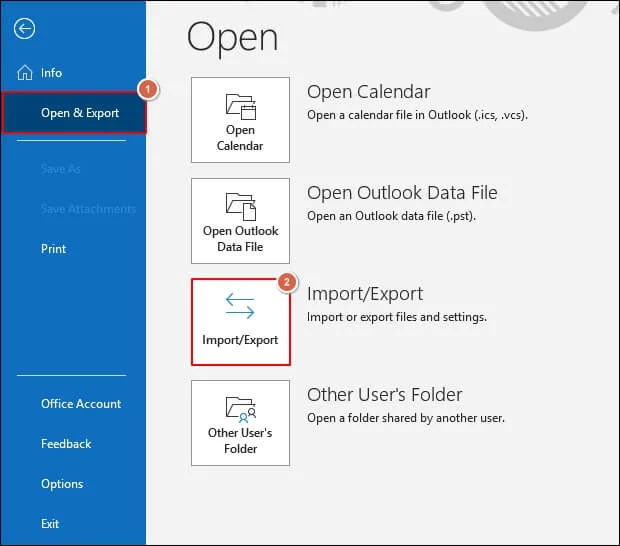Click the back arrow circle icon

[24, 28]
